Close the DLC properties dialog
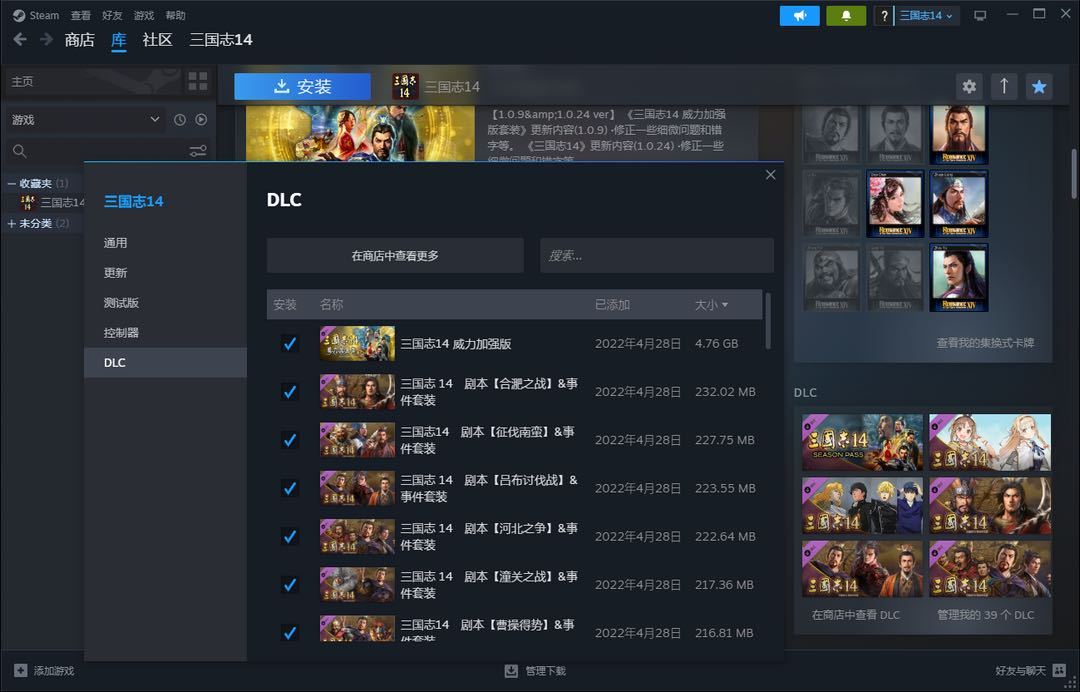This screenshot has height=692, width=1080. 770,175
